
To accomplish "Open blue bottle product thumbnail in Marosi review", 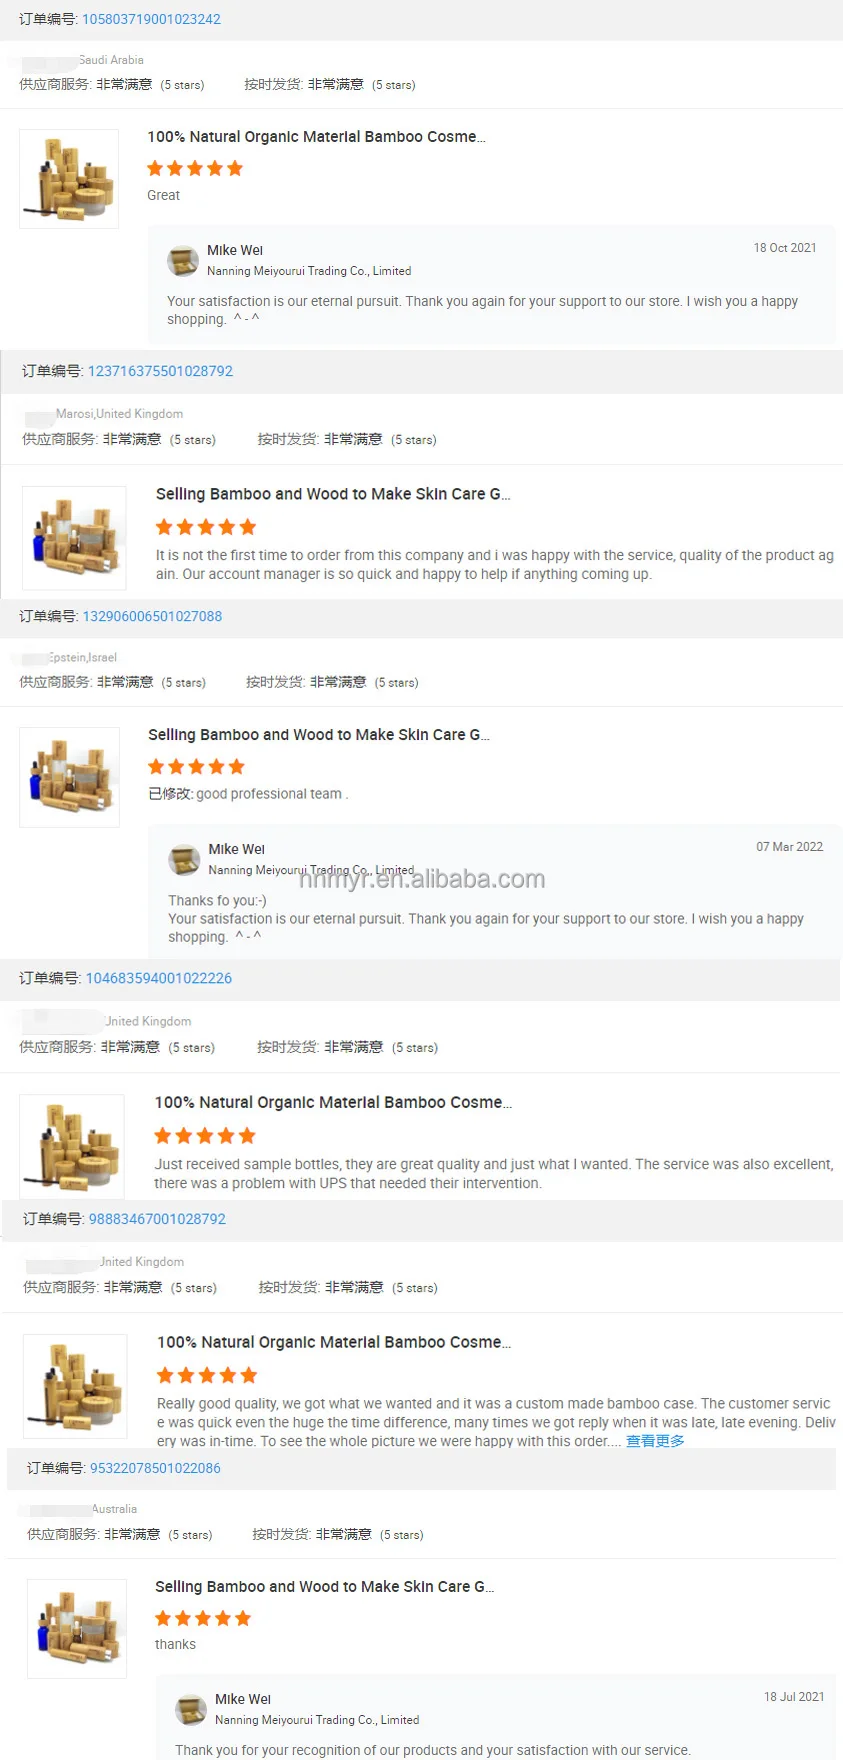I will tap(74, 538).
